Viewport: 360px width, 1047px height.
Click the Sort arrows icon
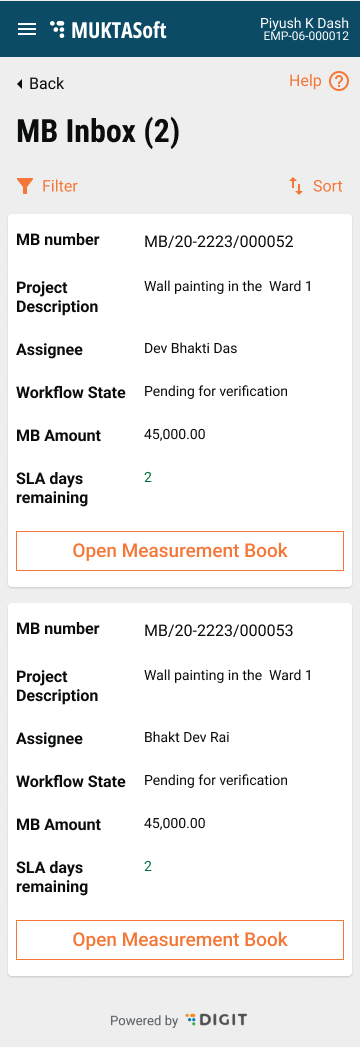pyautogui.click(x=296, y=186)
